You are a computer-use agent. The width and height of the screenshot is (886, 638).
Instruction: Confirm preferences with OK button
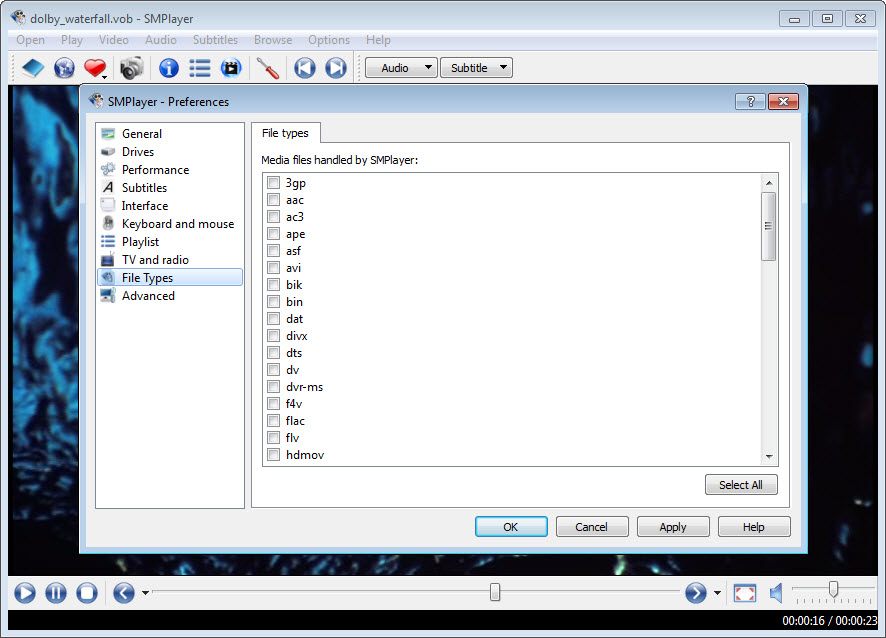point(511,527)
